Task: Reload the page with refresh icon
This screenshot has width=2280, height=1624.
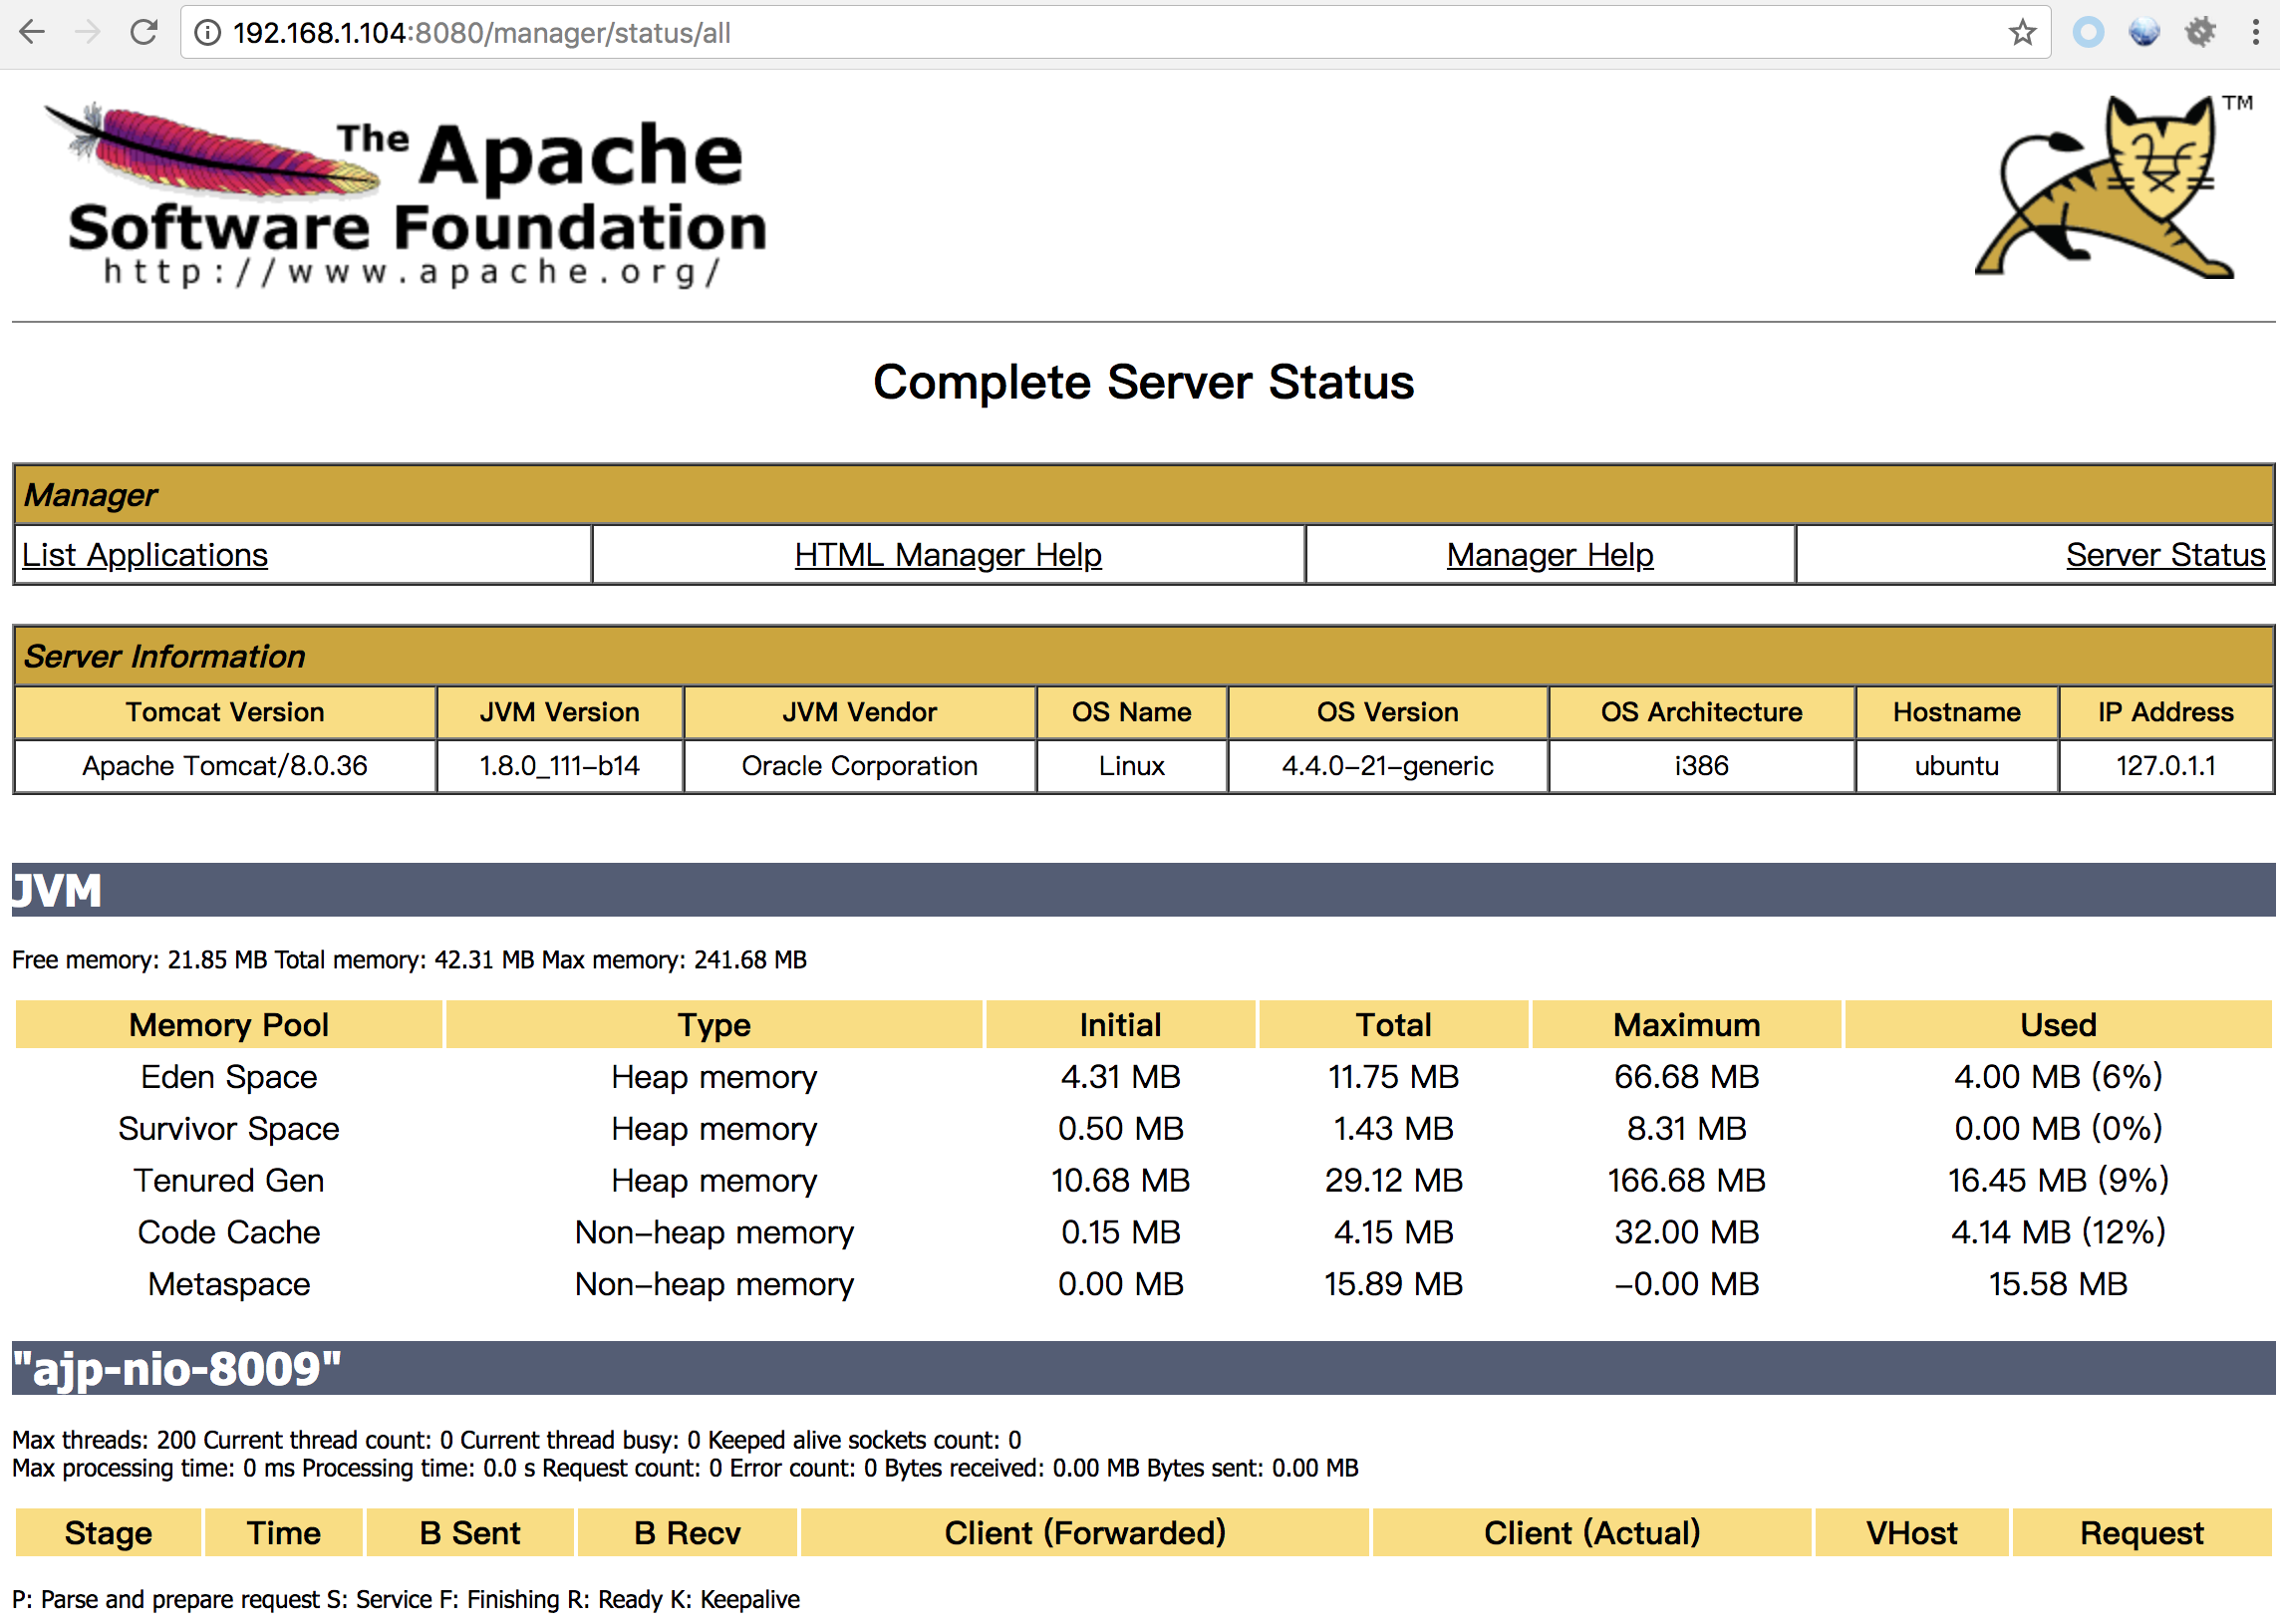Action: (144, 33)
